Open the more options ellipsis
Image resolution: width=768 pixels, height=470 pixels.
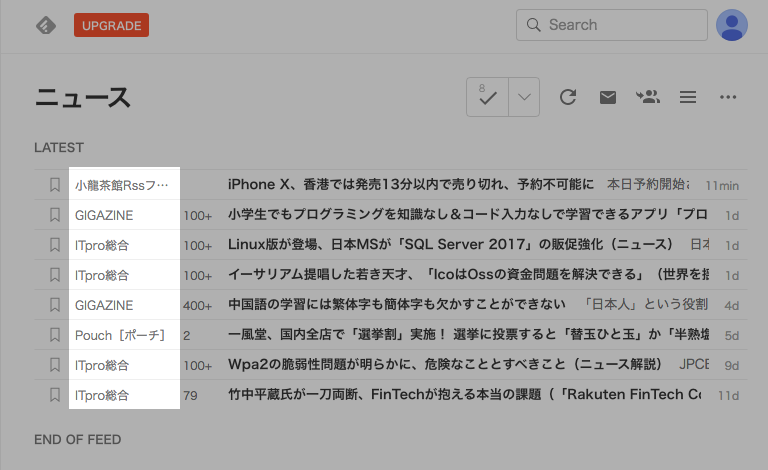(x=728, y=97)
